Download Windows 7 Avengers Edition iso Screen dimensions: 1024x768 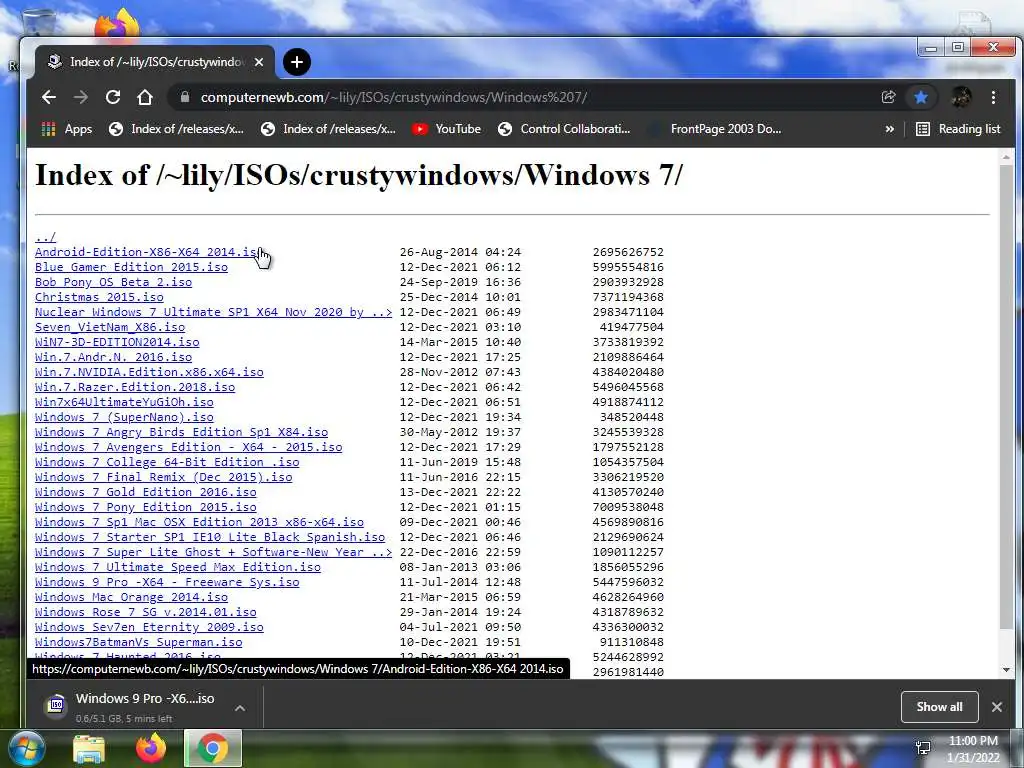[x=189, y=447]
